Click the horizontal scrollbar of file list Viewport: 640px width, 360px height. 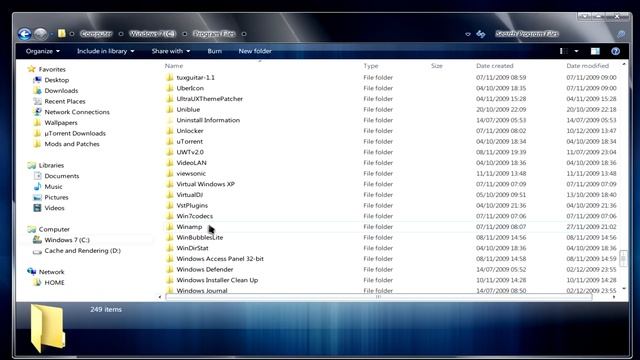click(379, 297)
